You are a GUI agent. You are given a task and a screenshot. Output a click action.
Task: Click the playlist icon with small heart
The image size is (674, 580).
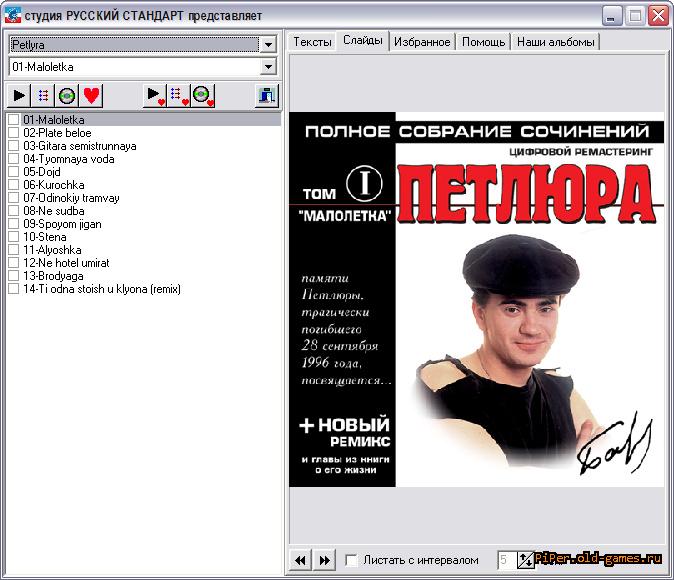[x=179, y=95]
